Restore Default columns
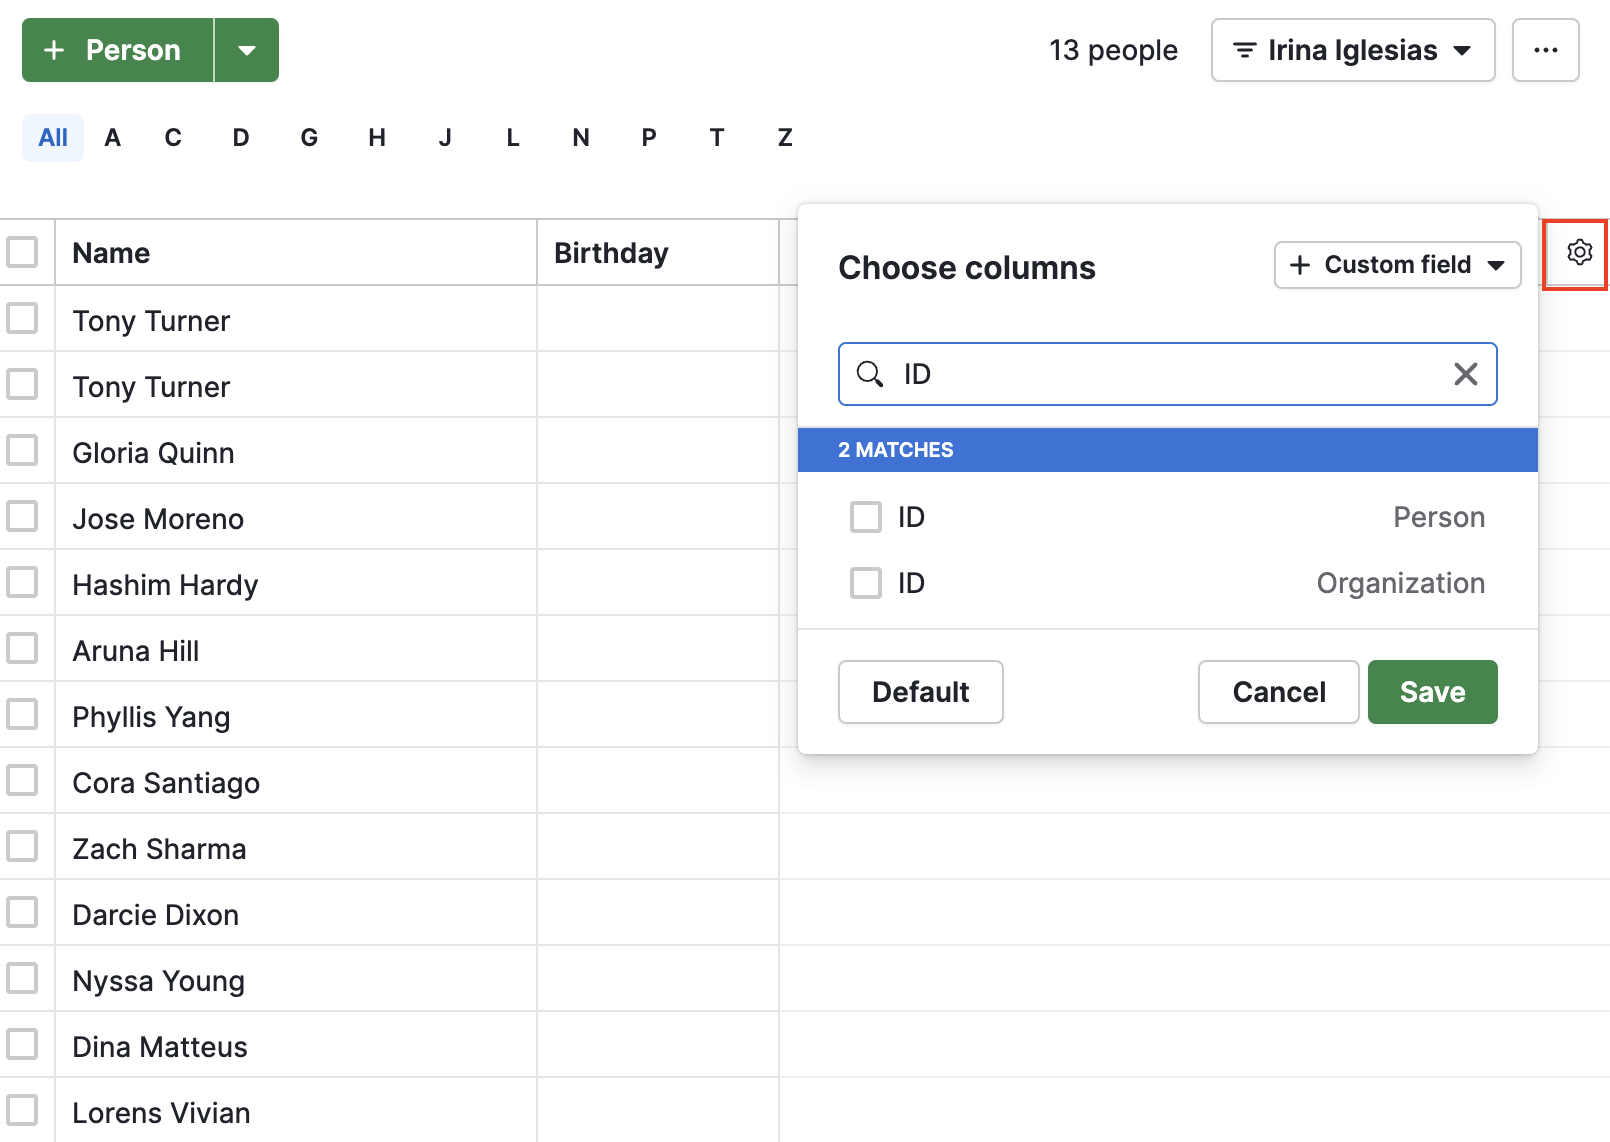1610x1142 pixels. click(919, 691)
